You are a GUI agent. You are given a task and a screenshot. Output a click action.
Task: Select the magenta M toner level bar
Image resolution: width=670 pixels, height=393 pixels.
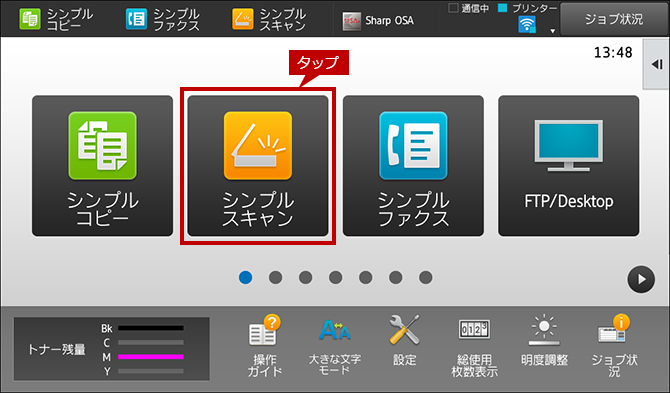click(x=151, y=357)
